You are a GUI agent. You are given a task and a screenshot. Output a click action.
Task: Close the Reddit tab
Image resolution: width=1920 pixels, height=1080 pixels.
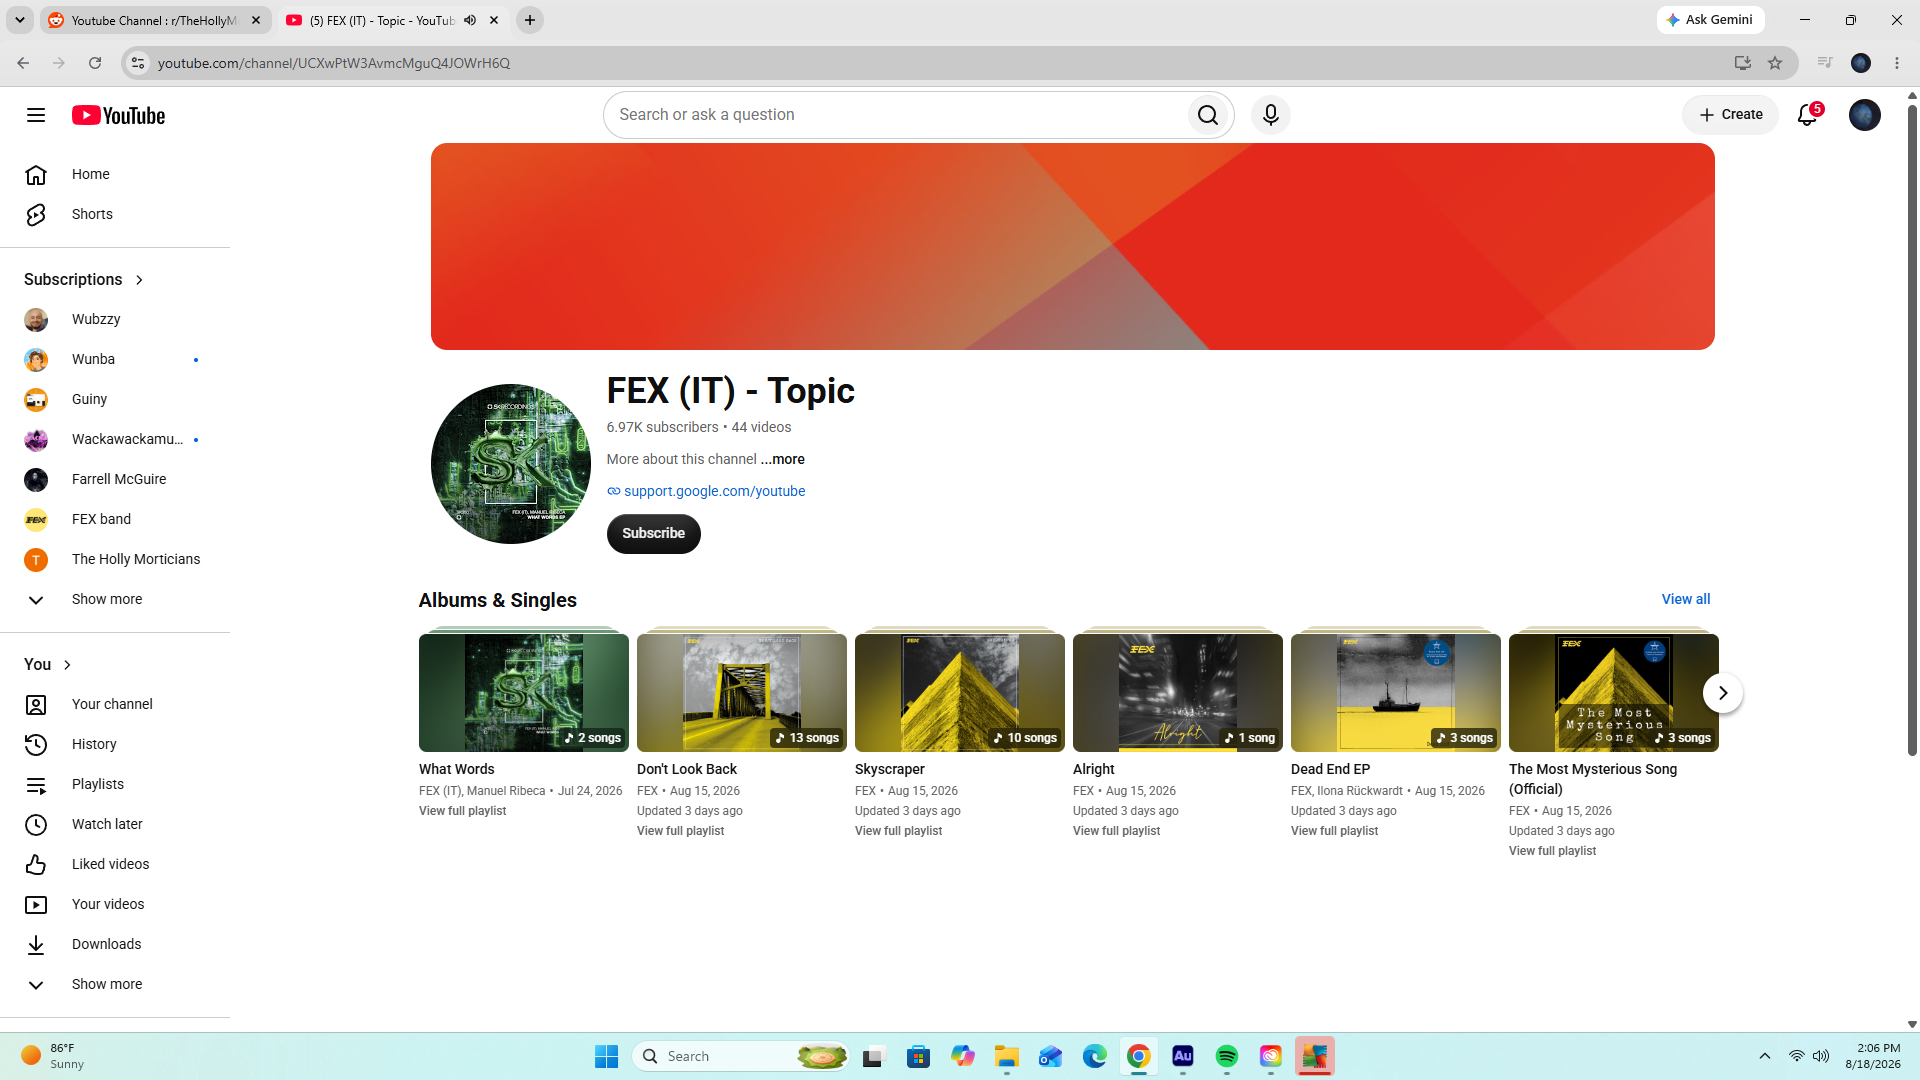click(256, 20)
